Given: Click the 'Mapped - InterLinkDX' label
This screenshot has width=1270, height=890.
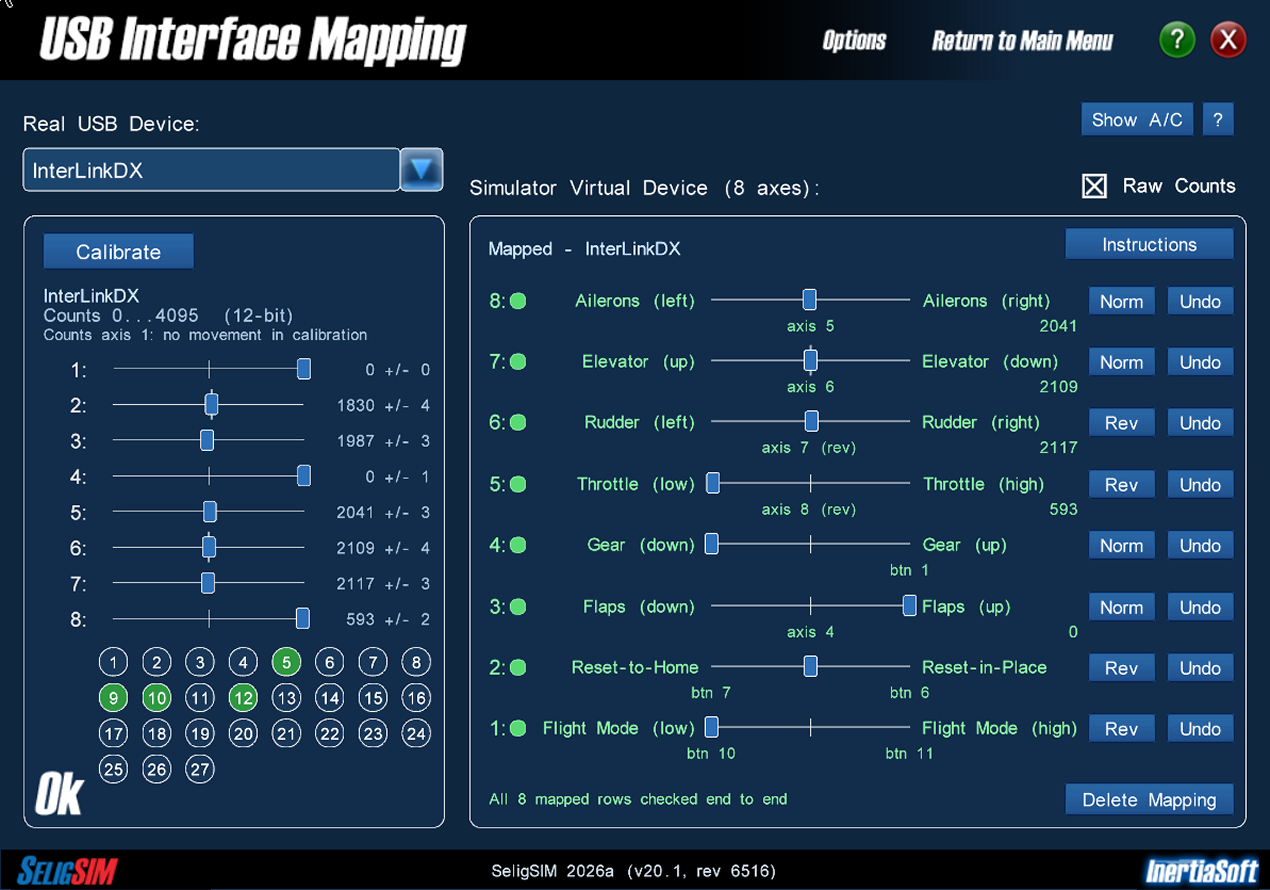Looking at the screenshot, I should (584, 249).
